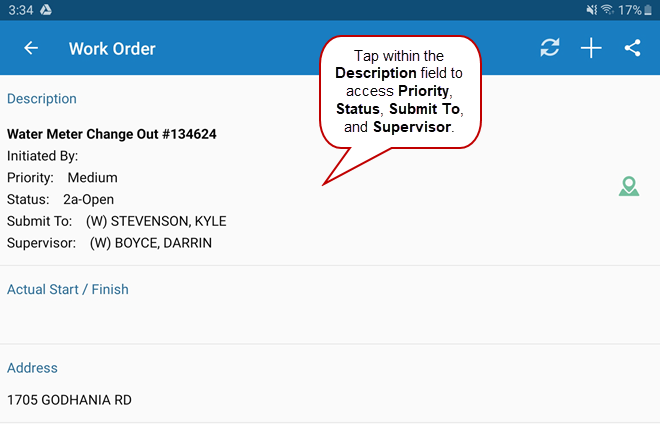
Task: Tap the 1705 GODHANIA RD address
Action: point(69,400)
